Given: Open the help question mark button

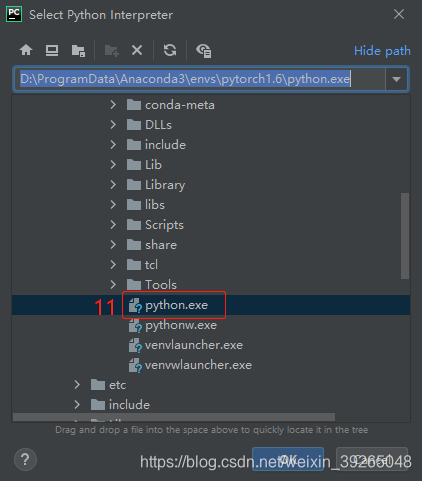Looking at the screenshot, I should coord(25,460).
